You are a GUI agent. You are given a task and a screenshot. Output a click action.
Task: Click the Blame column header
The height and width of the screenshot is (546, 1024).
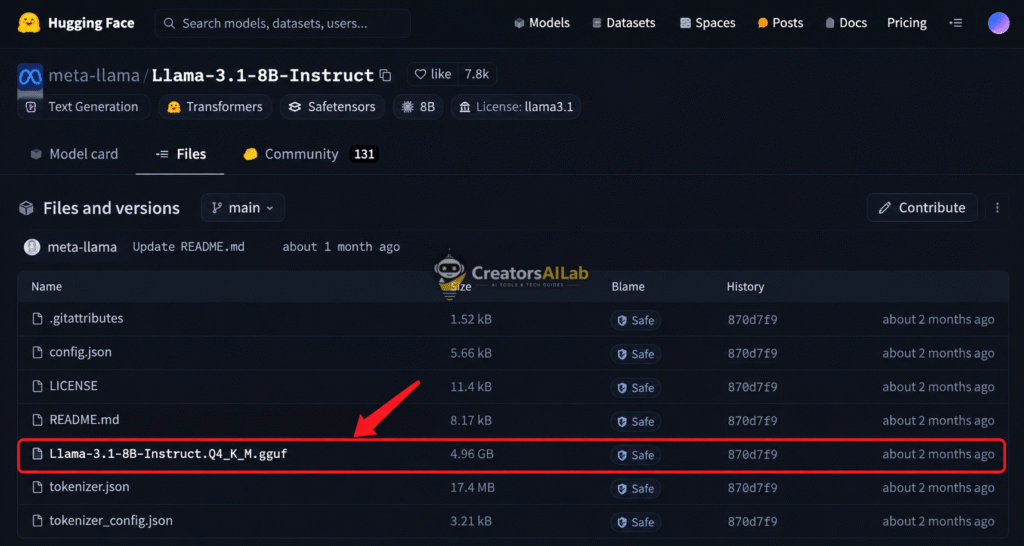click(628, 286)
